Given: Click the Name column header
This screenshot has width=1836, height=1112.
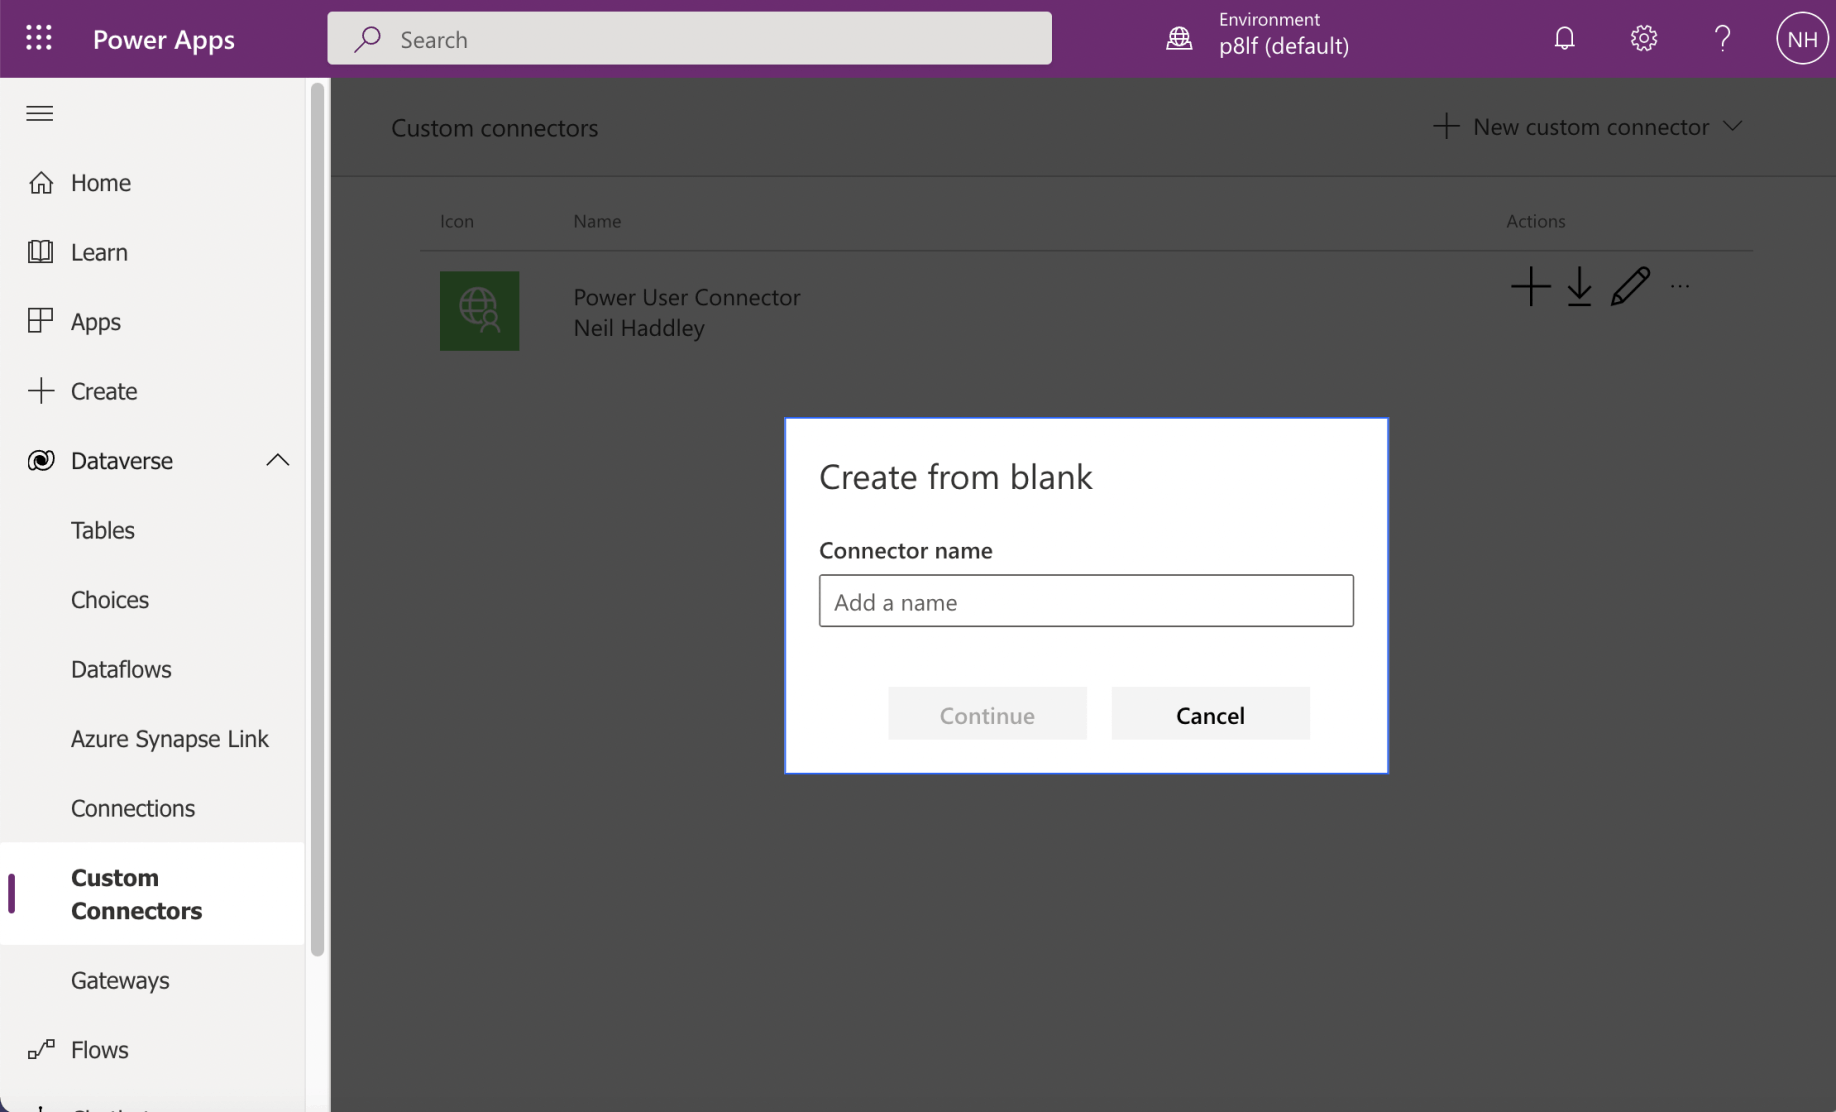Looking at the screenshot, I should pyautogui.click(x=597, y=221).
